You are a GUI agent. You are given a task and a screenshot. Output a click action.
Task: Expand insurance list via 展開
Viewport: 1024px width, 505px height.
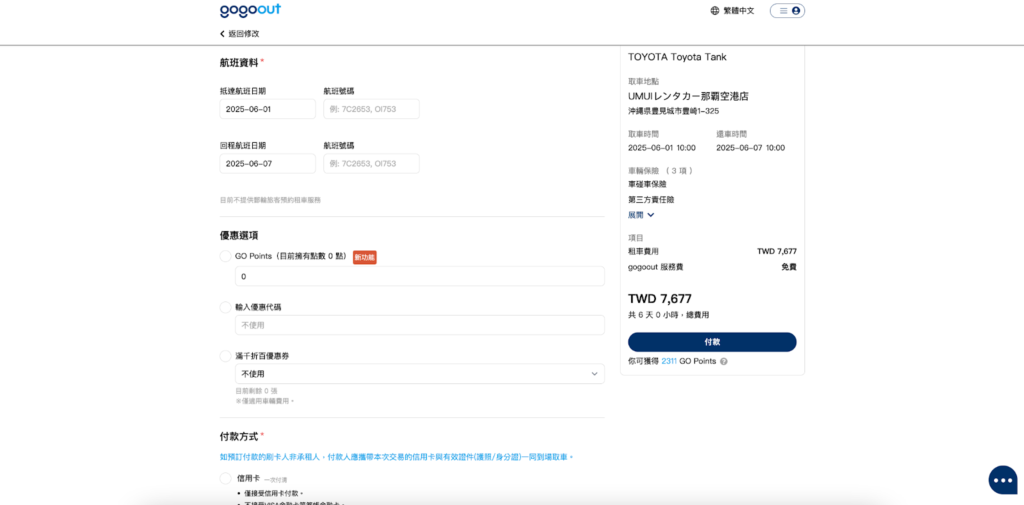point(641,214)
